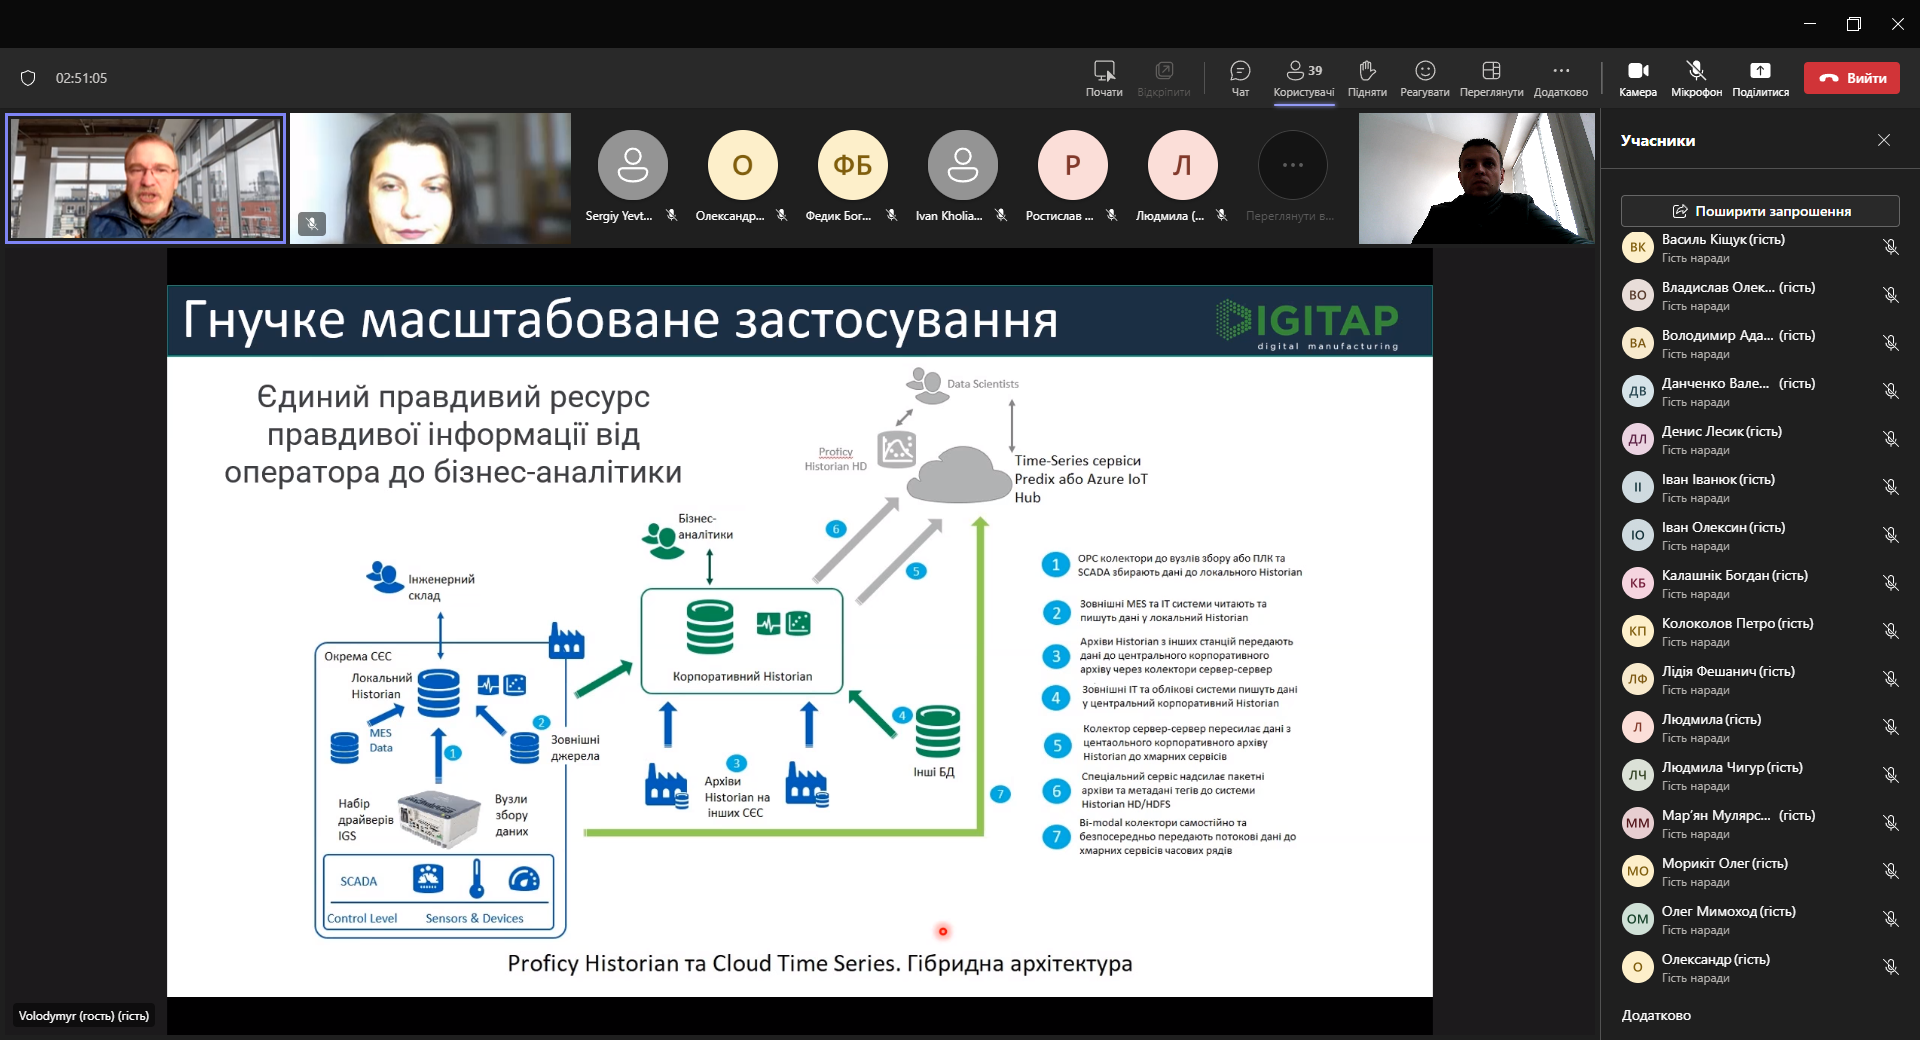The width and height of the screenshot is (1920, 1040).
Task: Click the Proficy Historian HD link on slide
Action: pyautogui.click(x=836, y=459)
